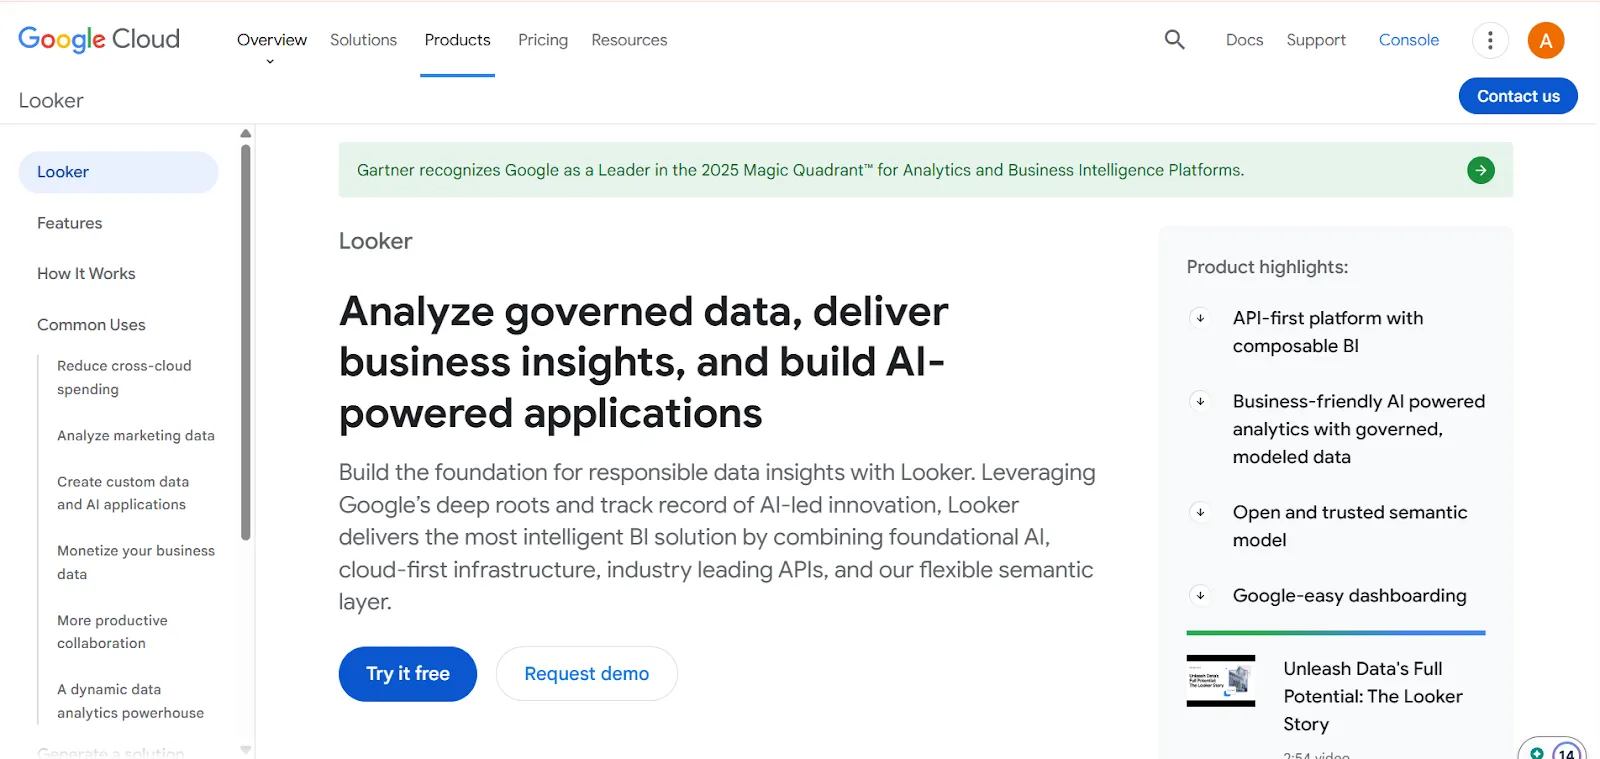Click the Looker page title in header

(51, 101)
